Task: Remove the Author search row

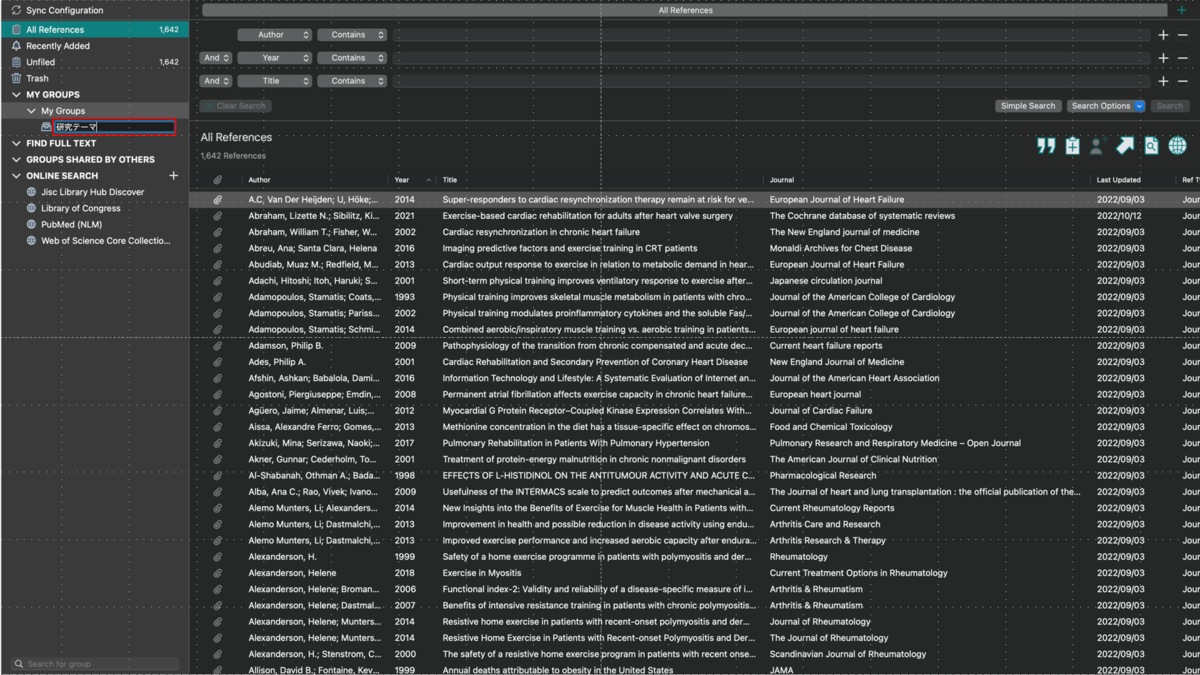Action: click(x=1182, y=35)
